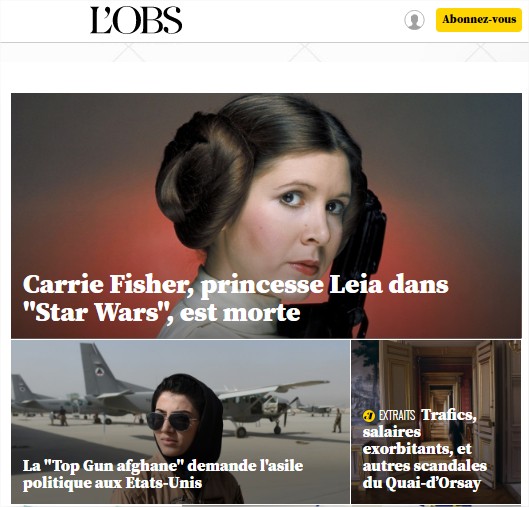This screenshot has width=529, height=507.
Task: Select the Afghan pilot in sunglasses photo
Action: (180, 422)
